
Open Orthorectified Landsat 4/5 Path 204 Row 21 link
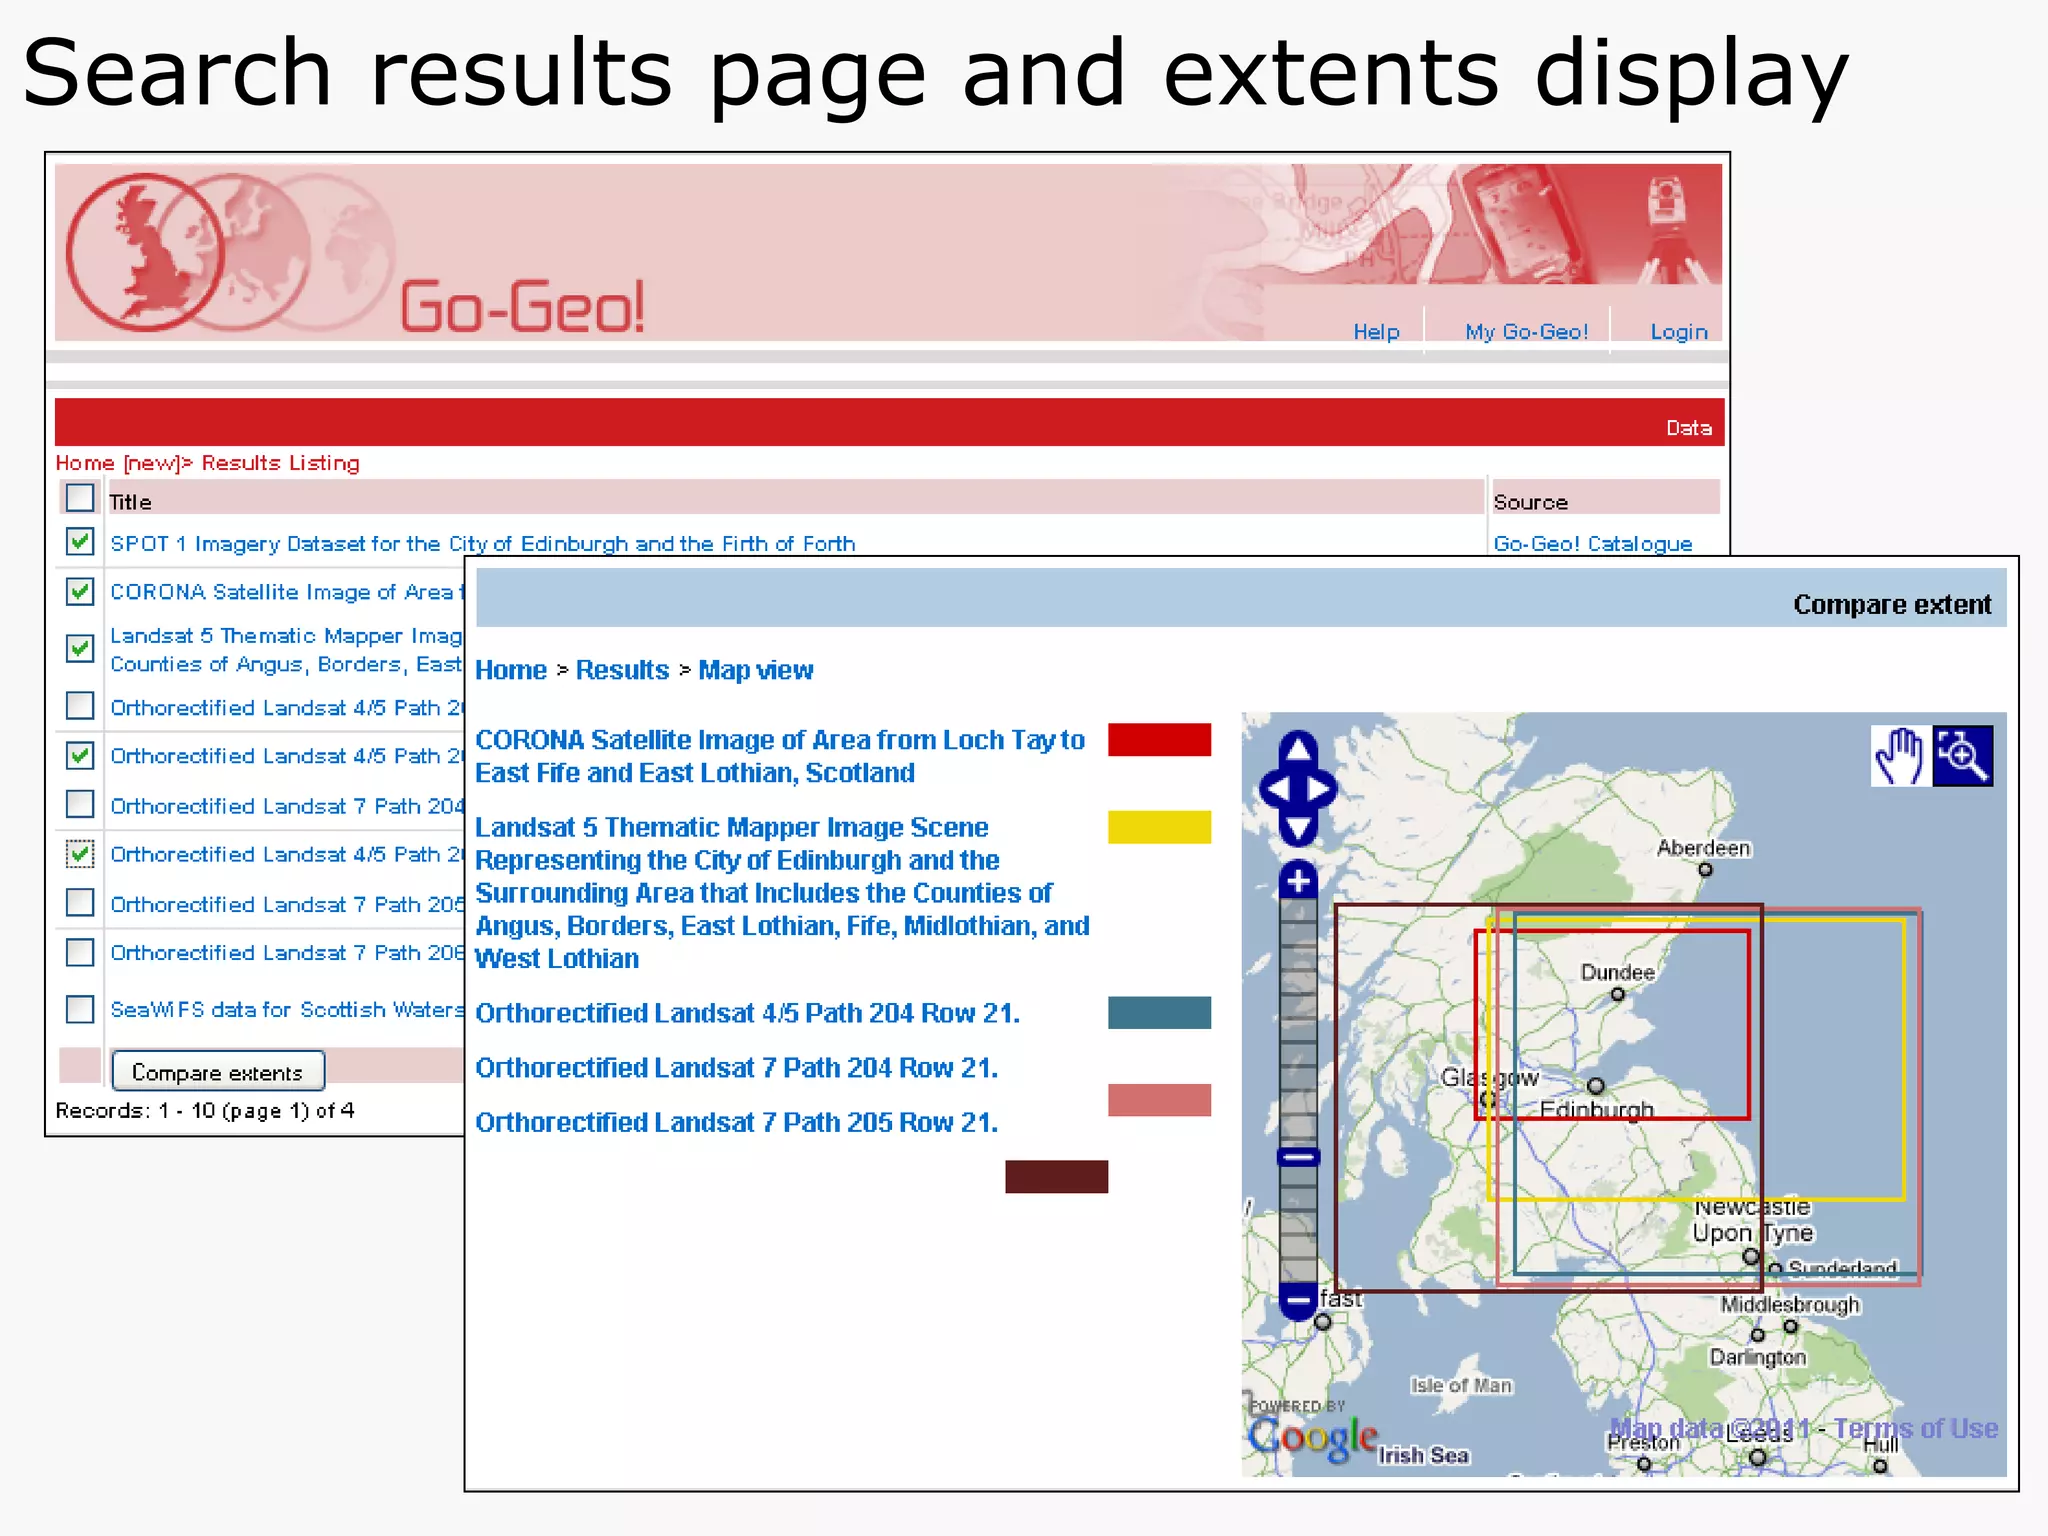coord(747,1013)
